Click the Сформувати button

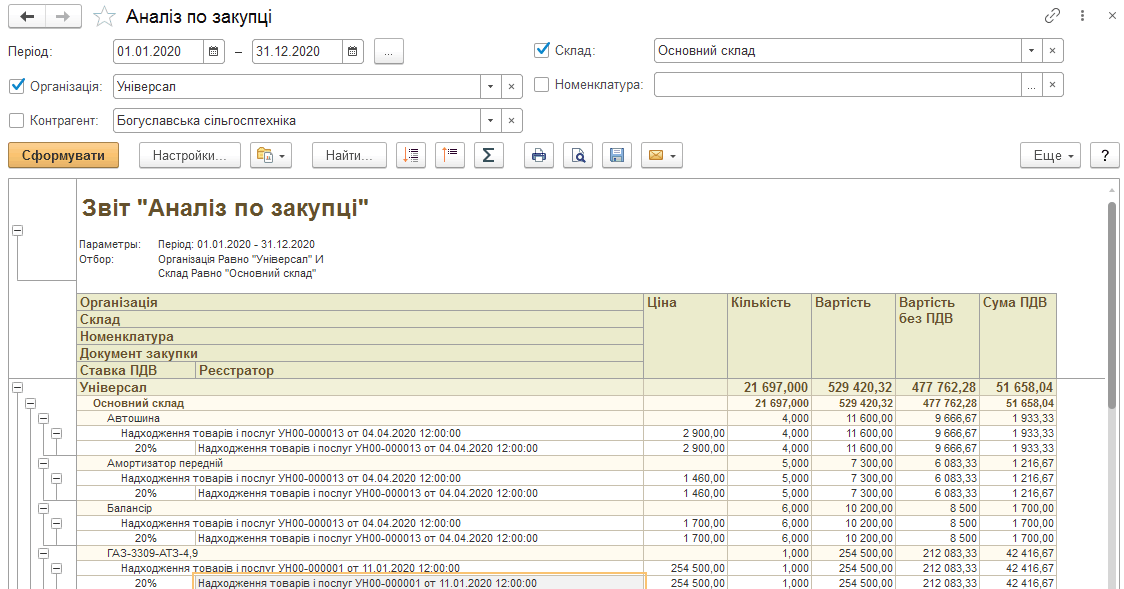tap(63, 155)
